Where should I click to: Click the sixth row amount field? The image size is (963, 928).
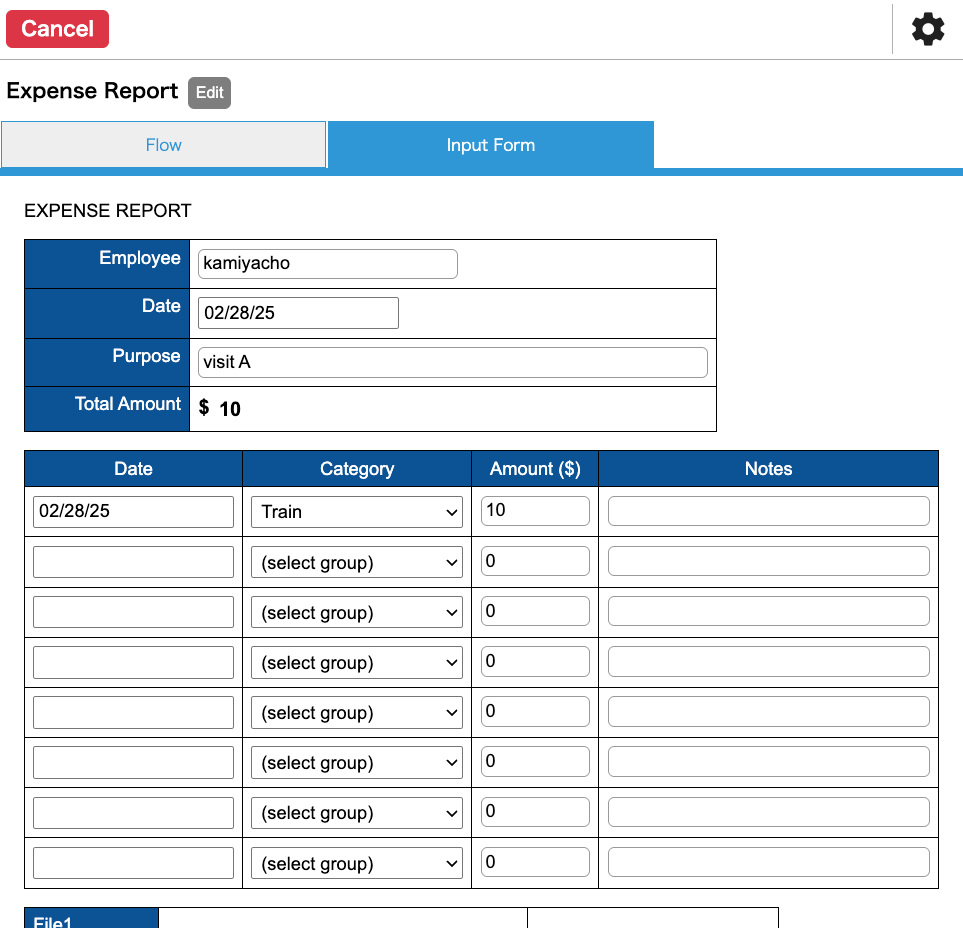coord(535,761)
